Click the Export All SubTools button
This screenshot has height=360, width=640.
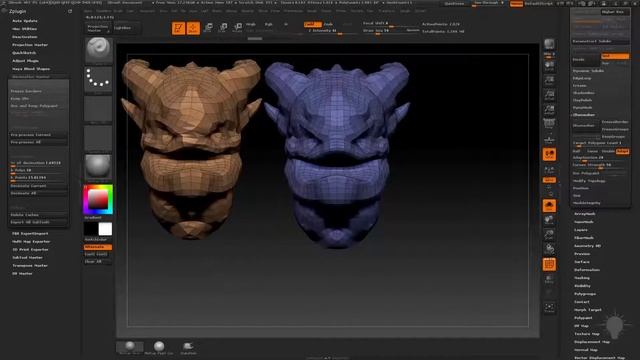(38, 222)
